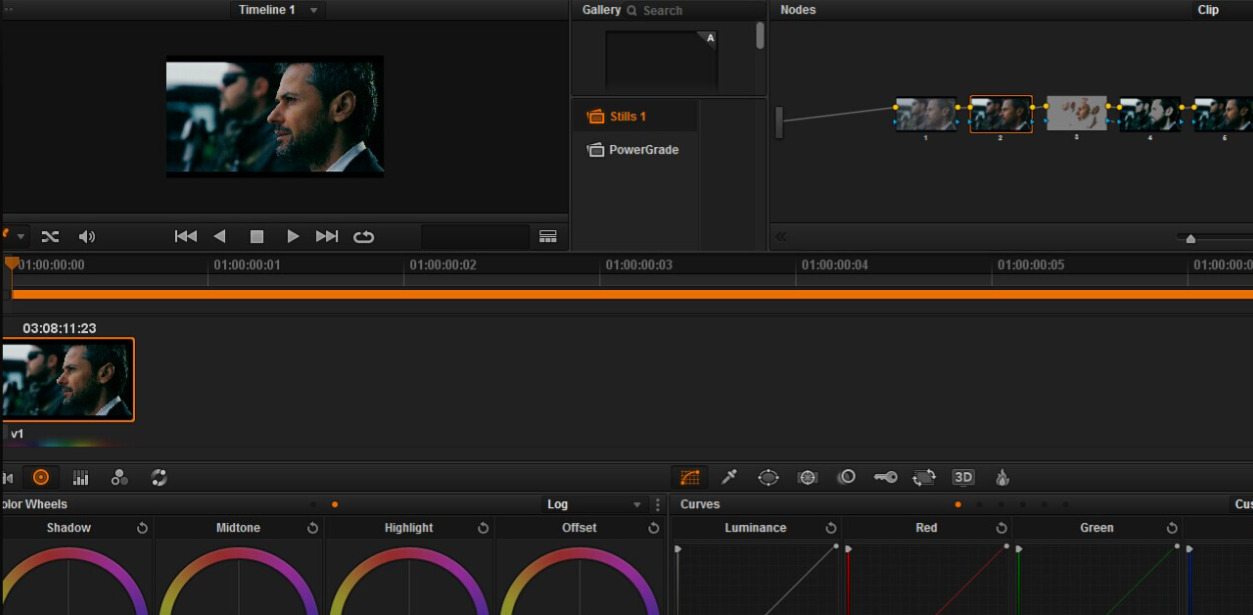Reset the Shadow color wheel
Screen dimensions: 1253x615
coord(142,528)
